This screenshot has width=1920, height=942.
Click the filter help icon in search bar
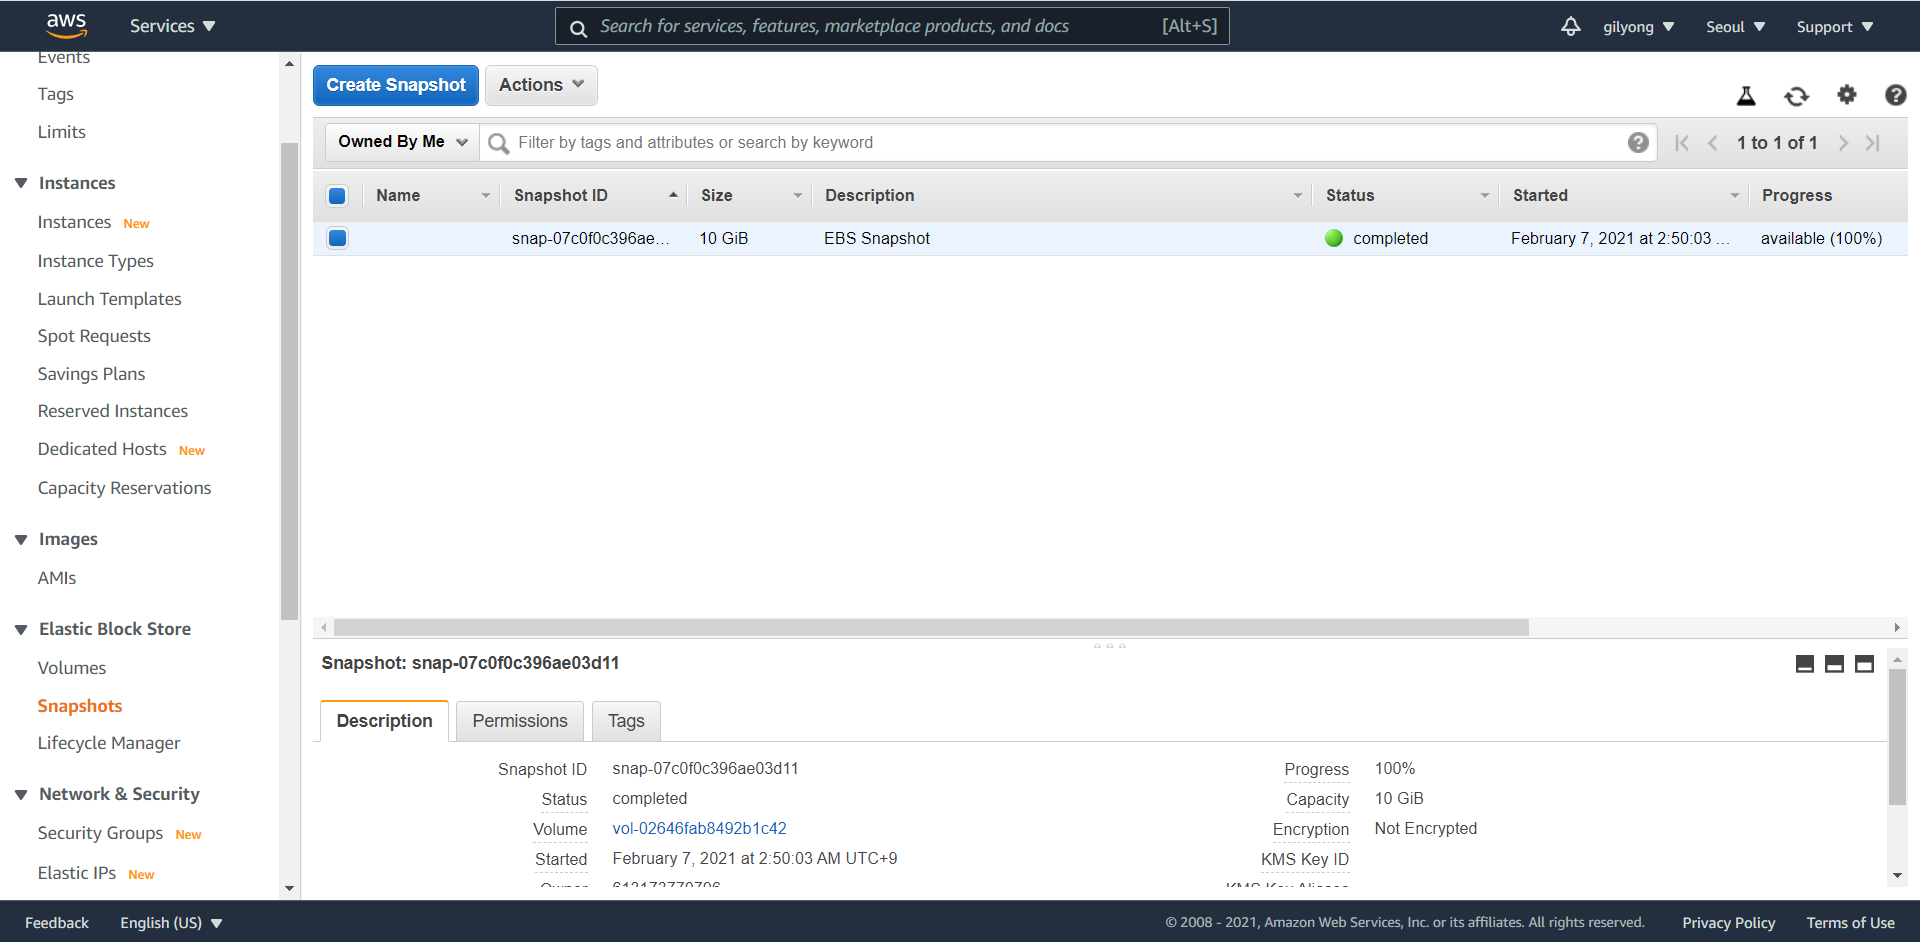pos(1638,142)
